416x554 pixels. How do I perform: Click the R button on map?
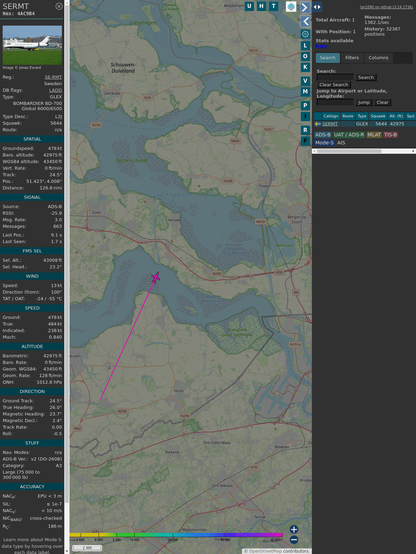pyautogui.click(x=305, y=130)
